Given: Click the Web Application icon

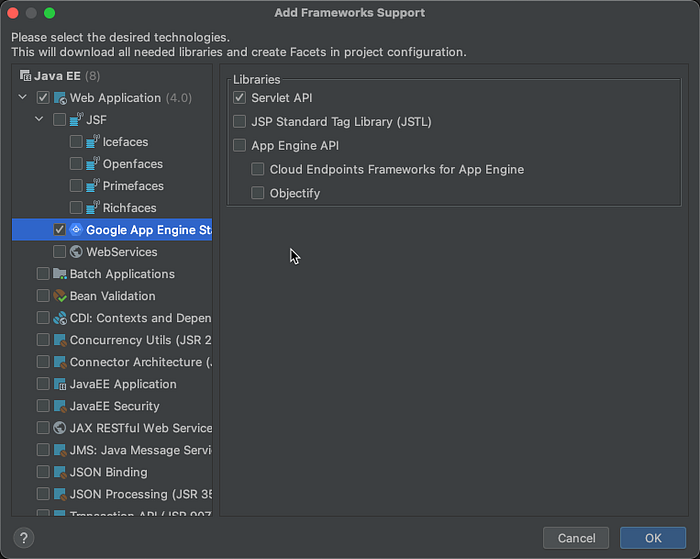Looking at the screenshot, I should click(x=60, y=98).
